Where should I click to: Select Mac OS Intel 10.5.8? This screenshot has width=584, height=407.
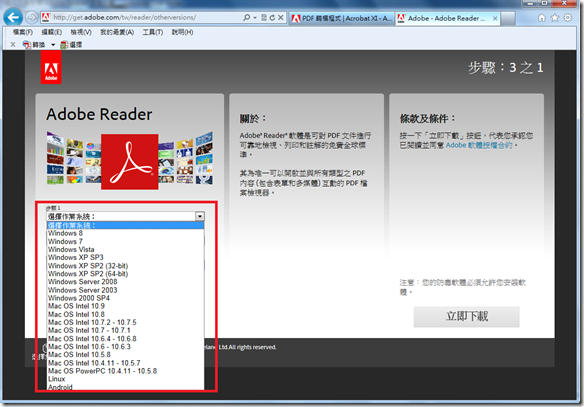point(126,354)
